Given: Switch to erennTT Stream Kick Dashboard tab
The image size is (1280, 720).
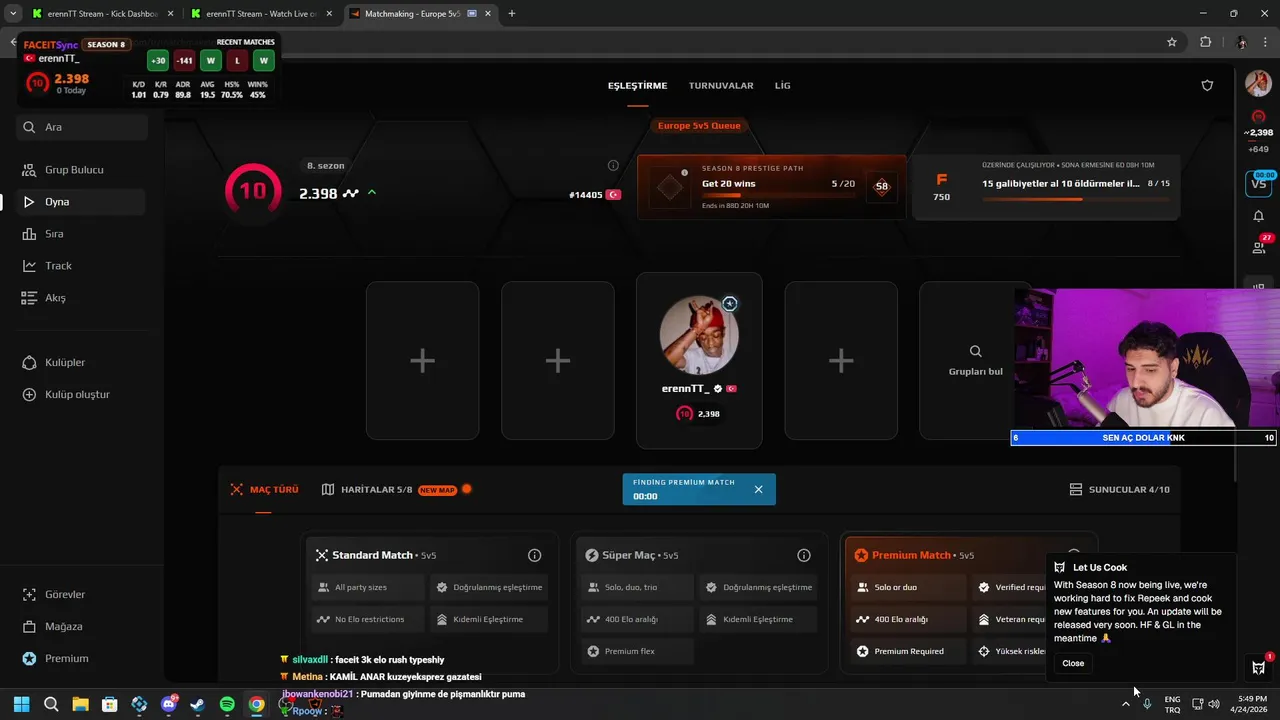Looking at the screenshot, I should pos(102,14).
